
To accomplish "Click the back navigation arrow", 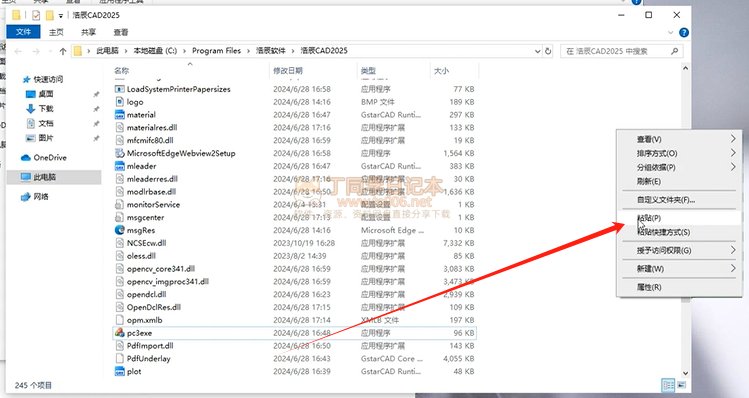I will pos(18,51).
